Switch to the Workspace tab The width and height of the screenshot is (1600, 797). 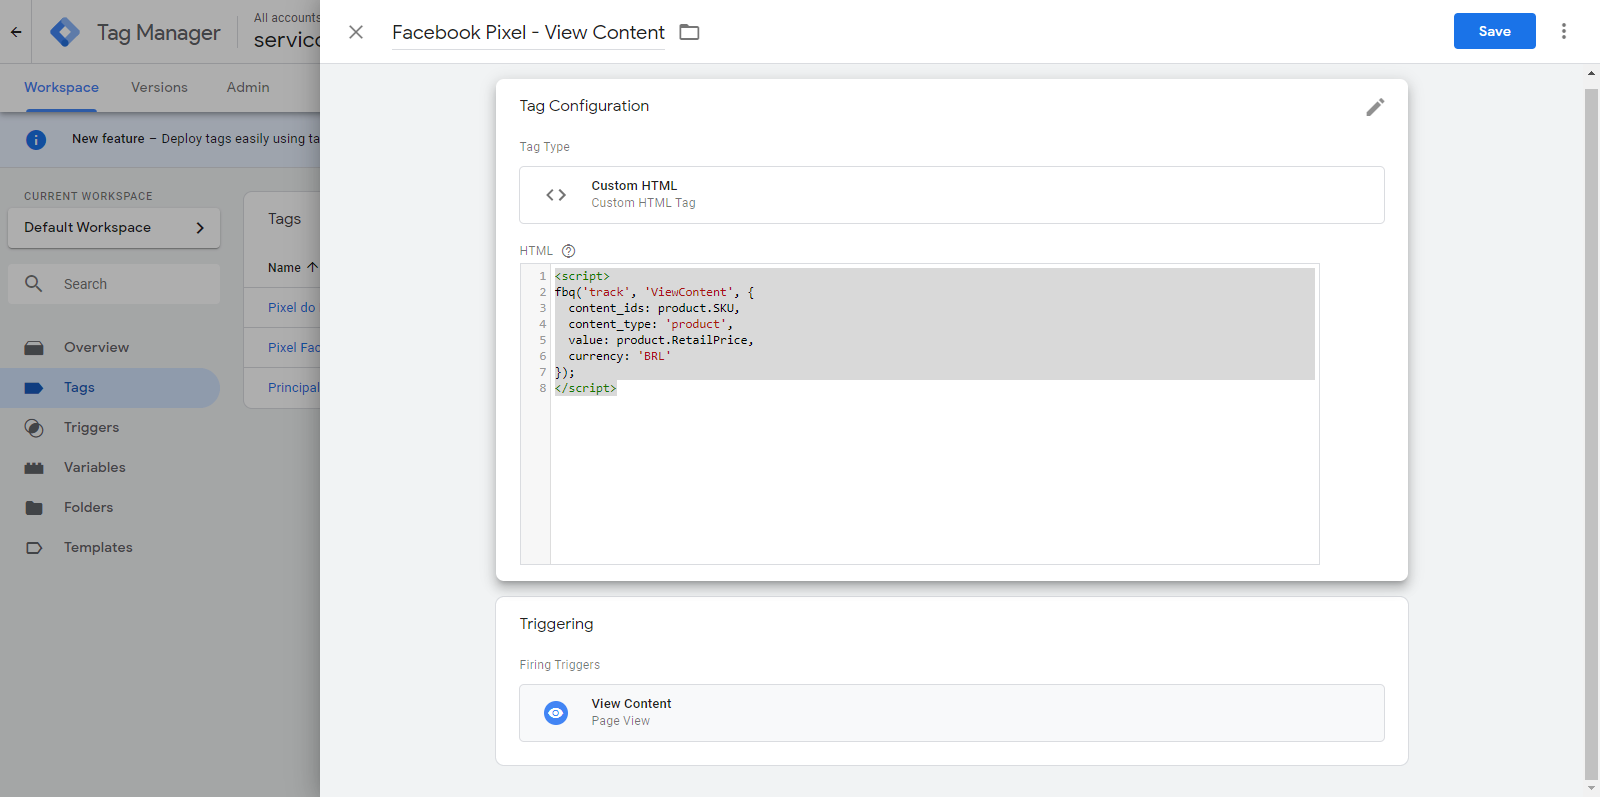tap(61, 88)
